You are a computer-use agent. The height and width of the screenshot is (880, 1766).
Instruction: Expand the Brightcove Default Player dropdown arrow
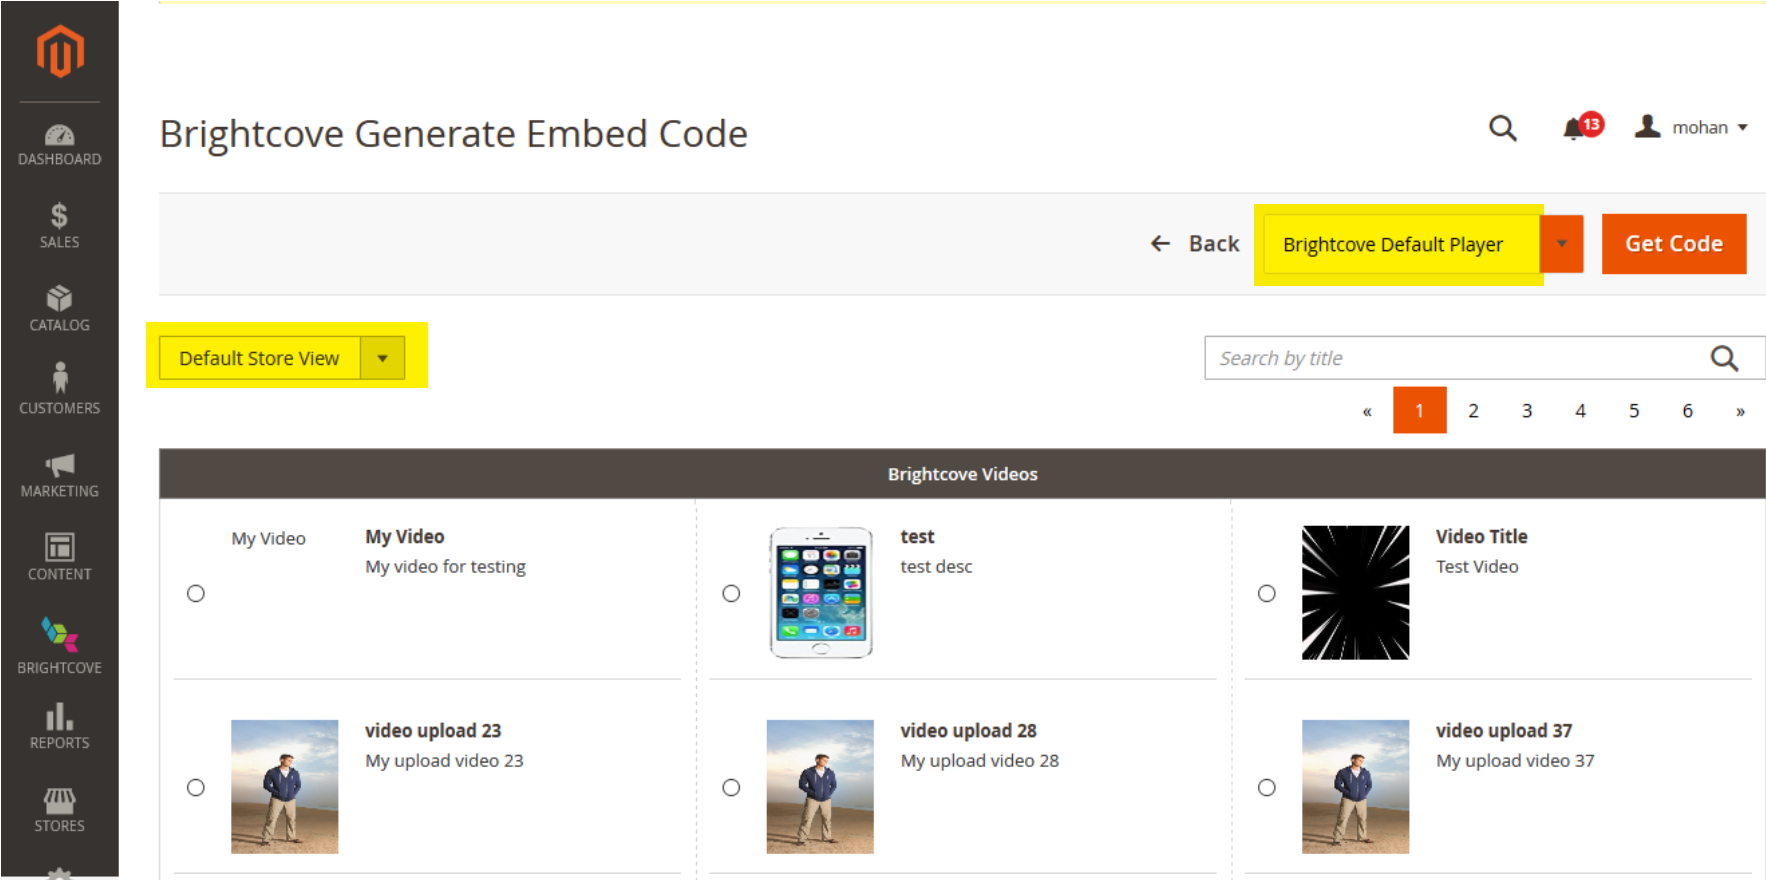click(1562, 244)
